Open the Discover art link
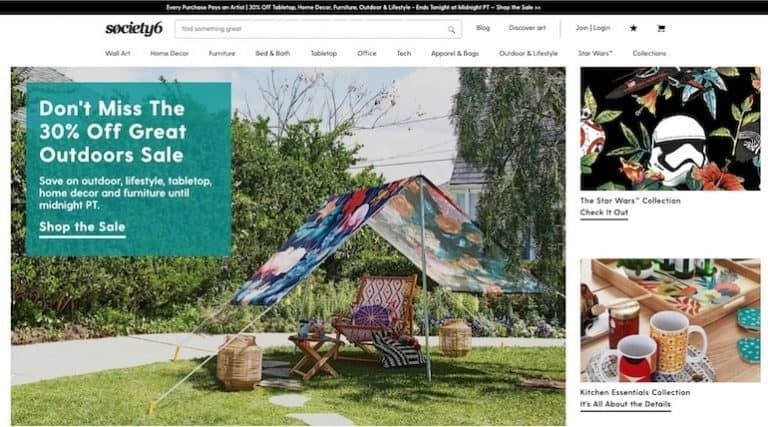Screen dimensions: 768x427 tap(527, 28)
